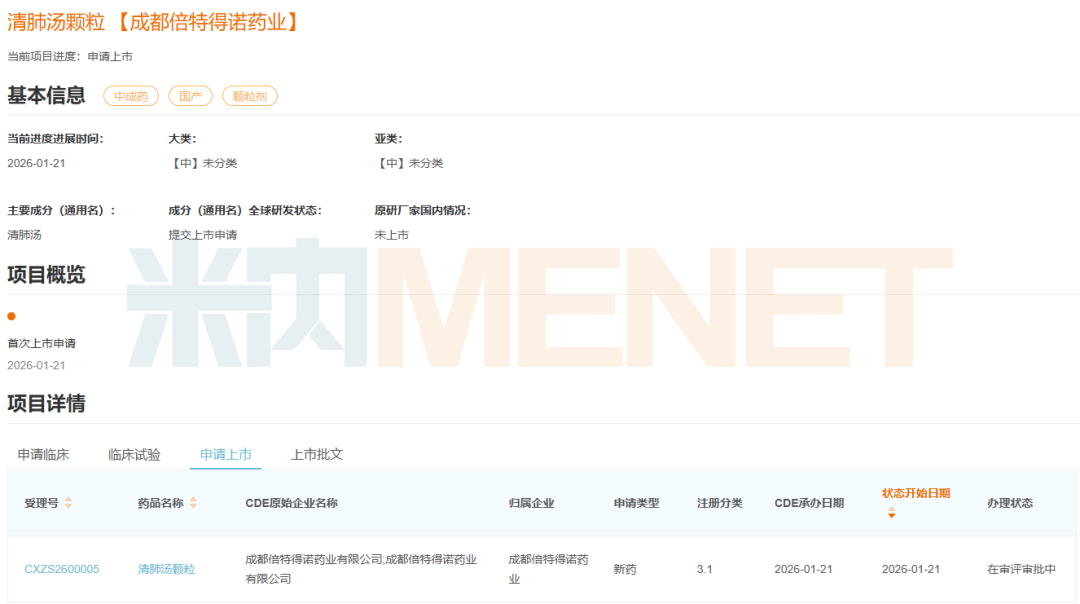Sort by 状态开始日期 column arrows
Image resolution: width=1080 pixels, height=604 pixels.
coord(892,512)
